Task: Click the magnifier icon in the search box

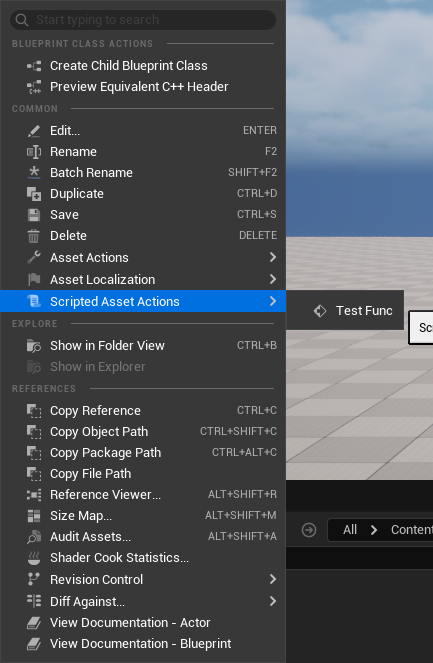Action: 22,20
